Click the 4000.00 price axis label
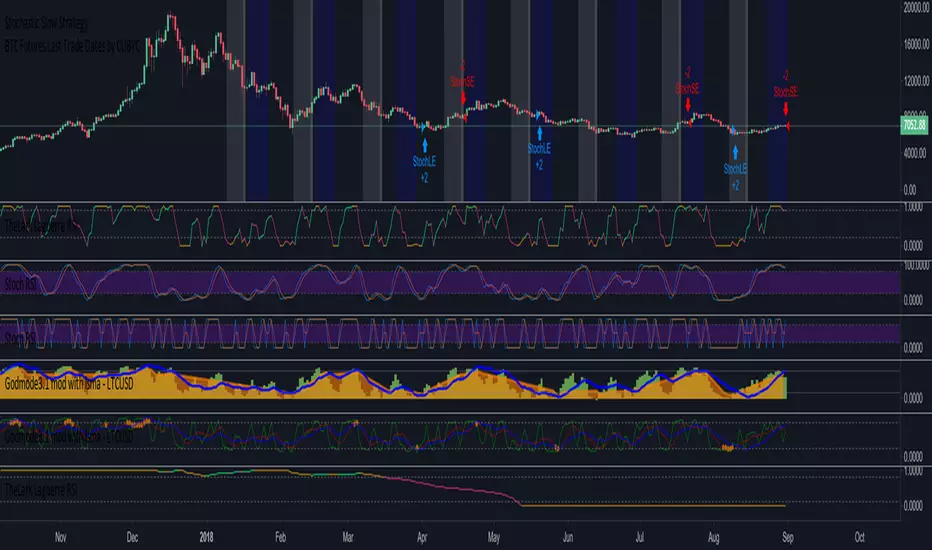 point(916,153)
